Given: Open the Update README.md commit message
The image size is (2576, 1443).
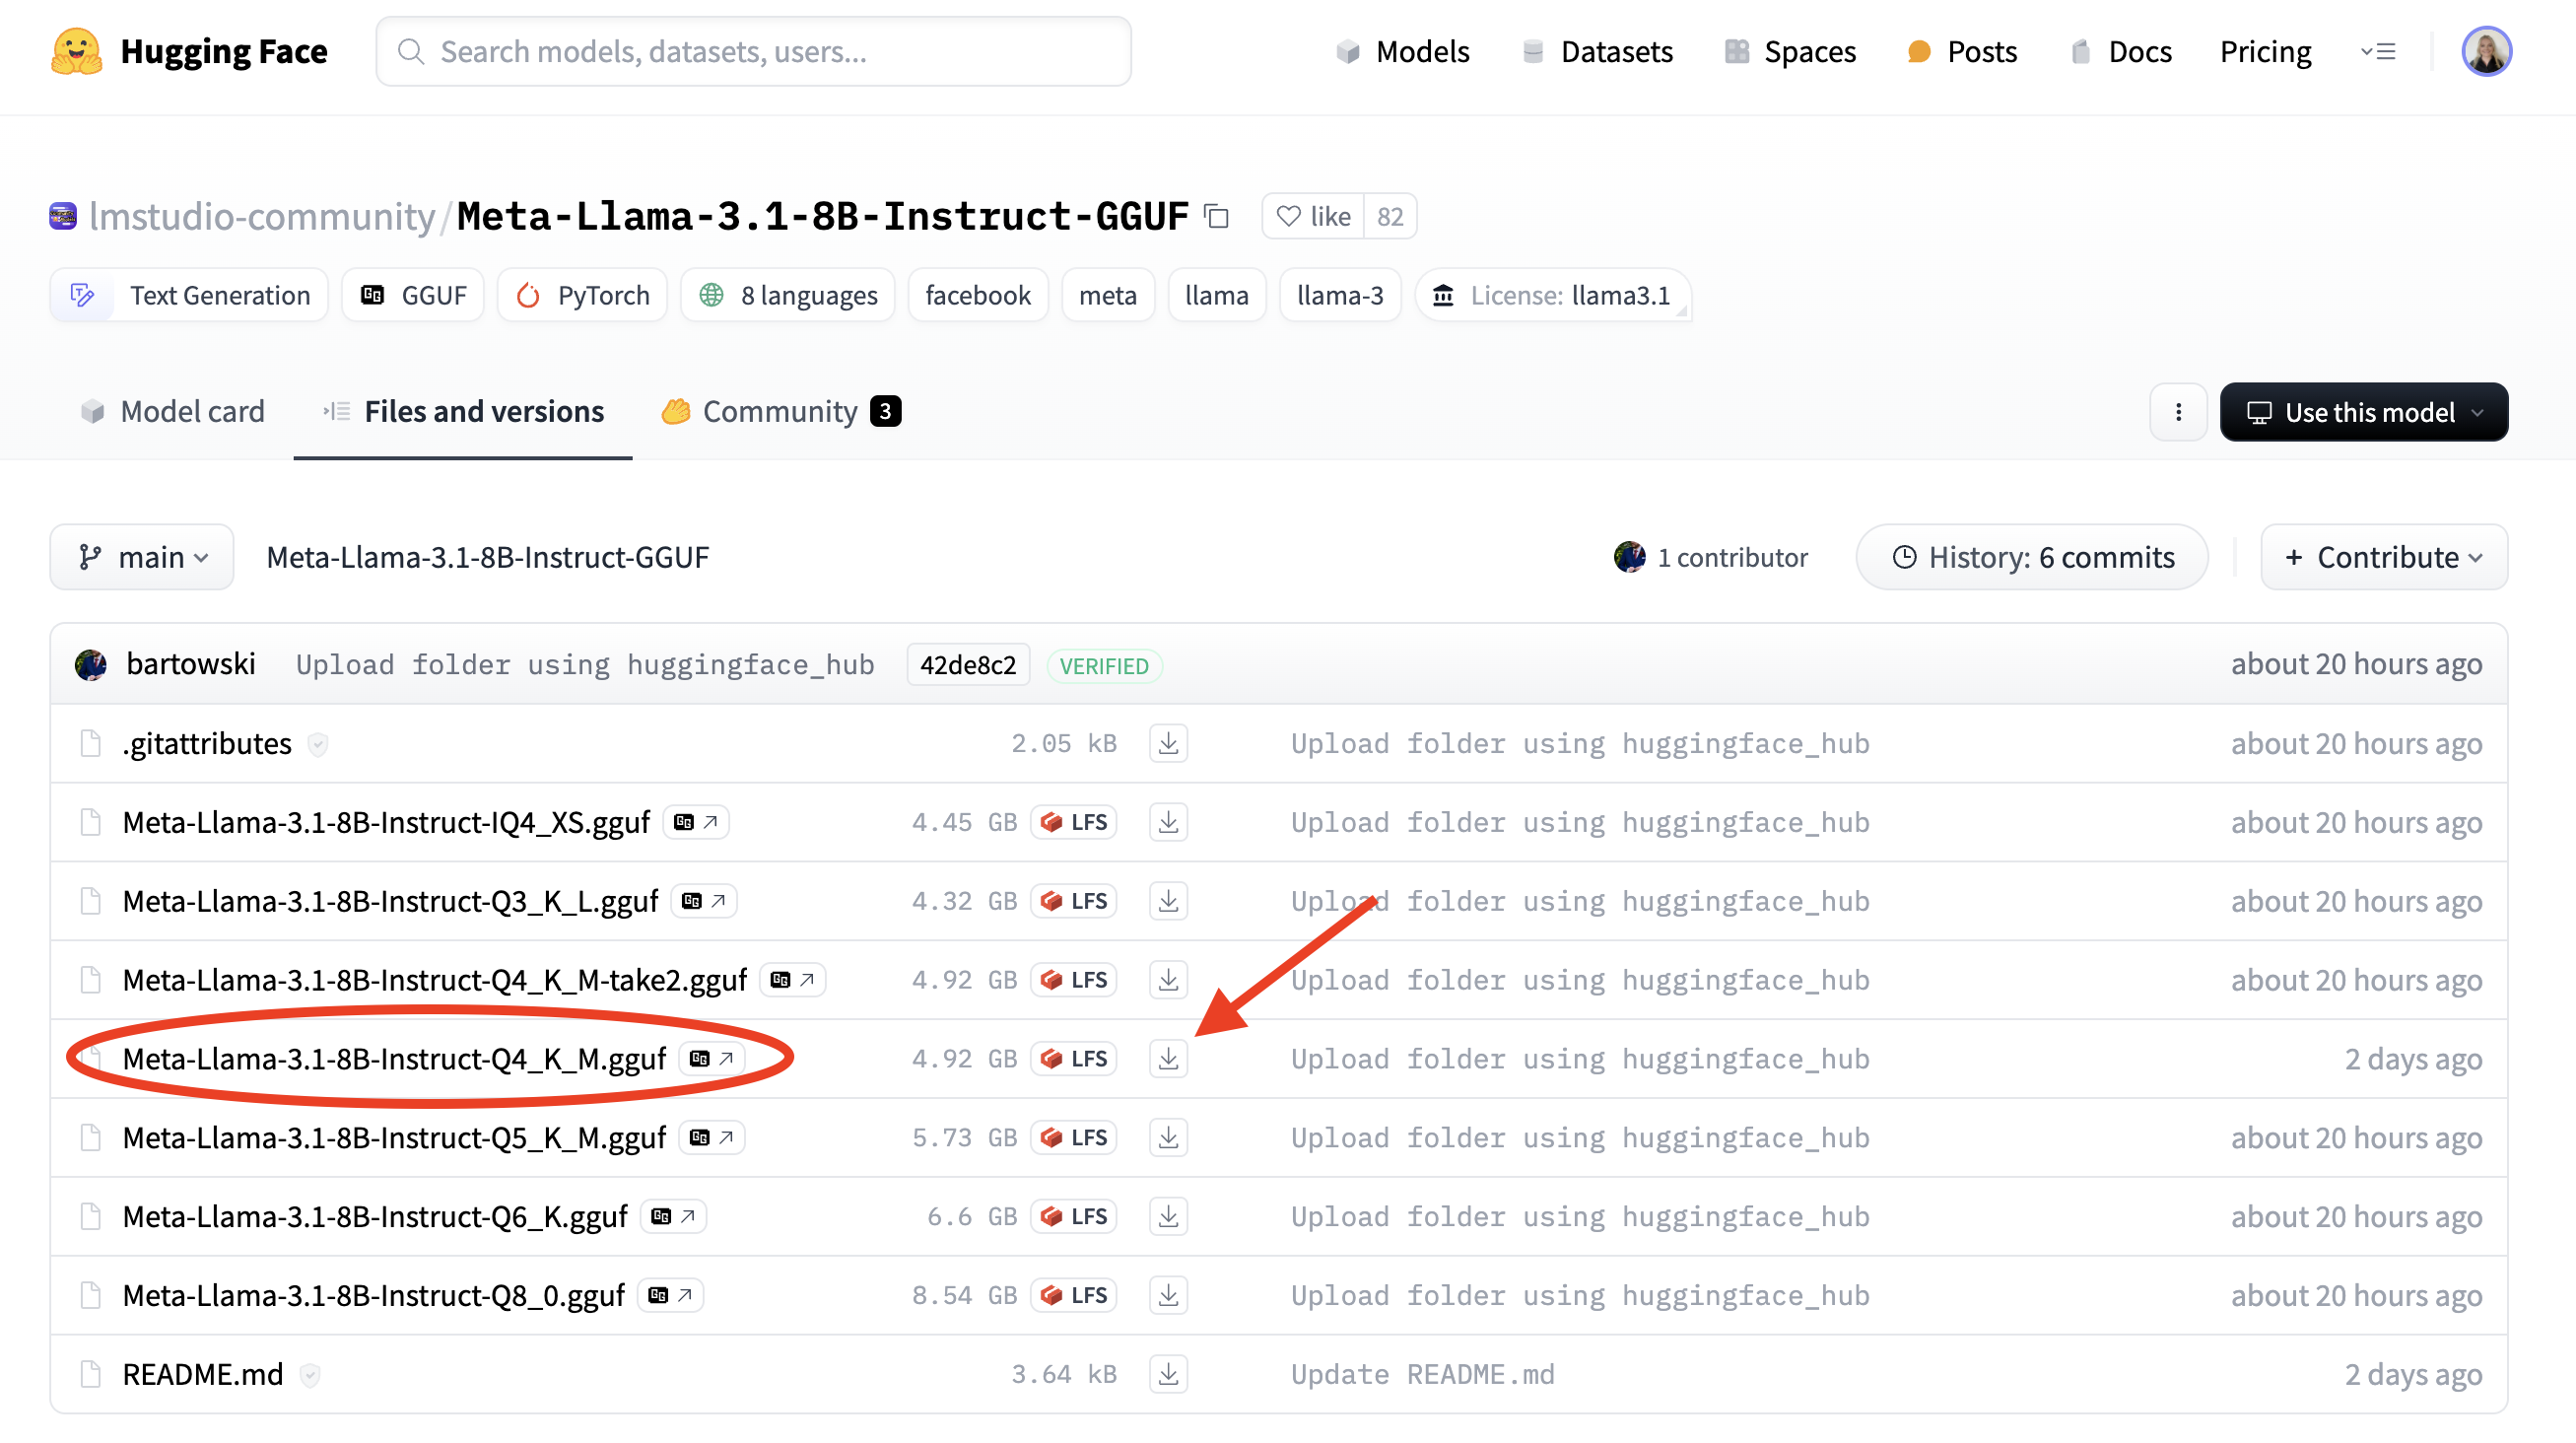Looking at the screenshot, I should coord(1423,1376).
